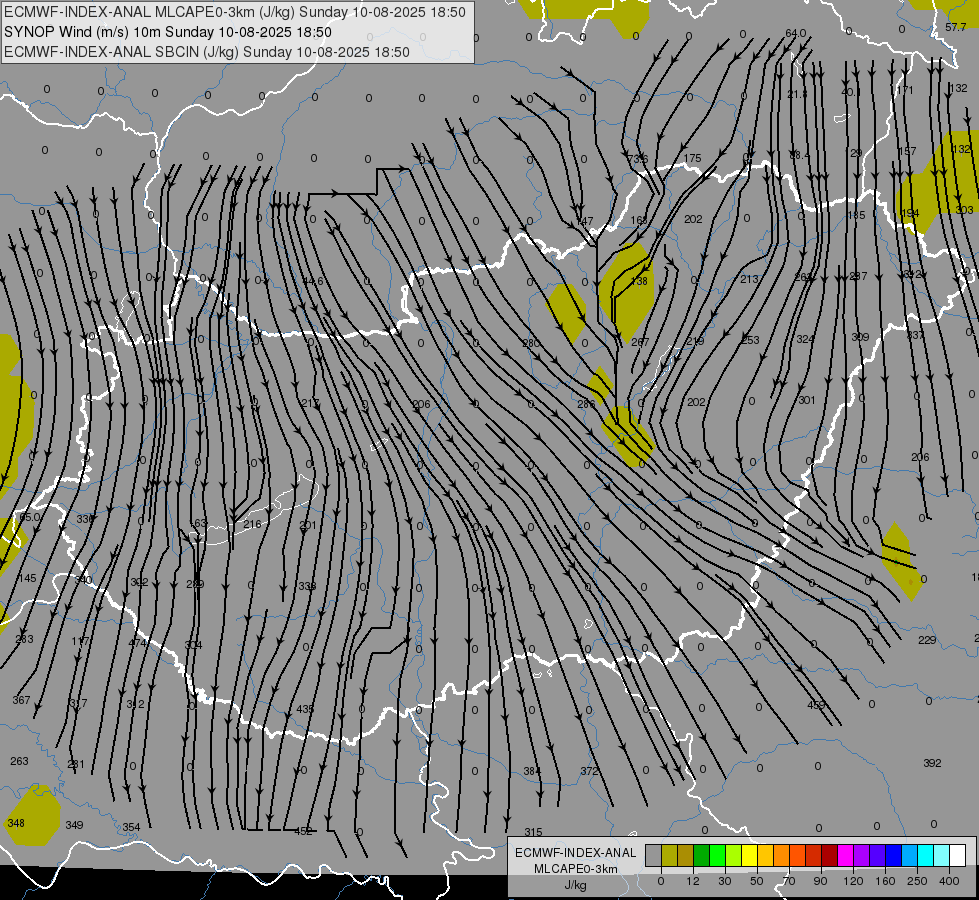Click the map value '138' on olive patch
979x900 pixels.
(639, 281)
